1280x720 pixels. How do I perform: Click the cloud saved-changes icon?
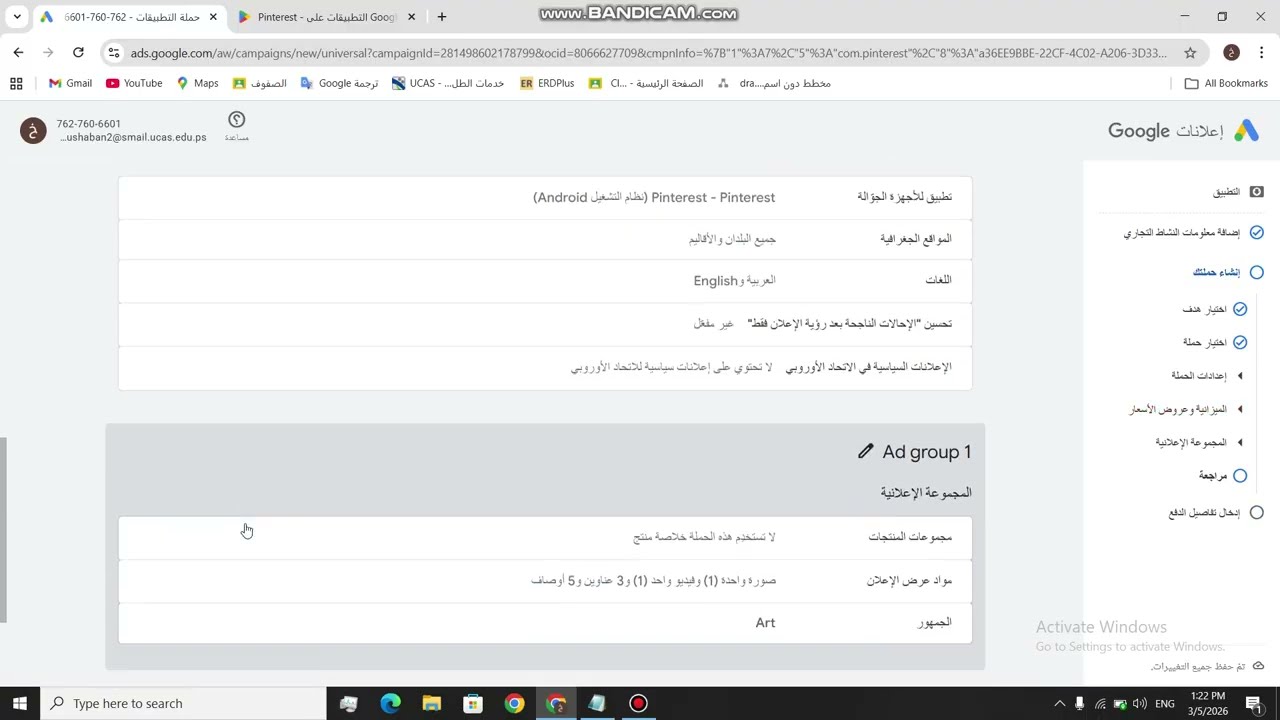[1258, 666]
